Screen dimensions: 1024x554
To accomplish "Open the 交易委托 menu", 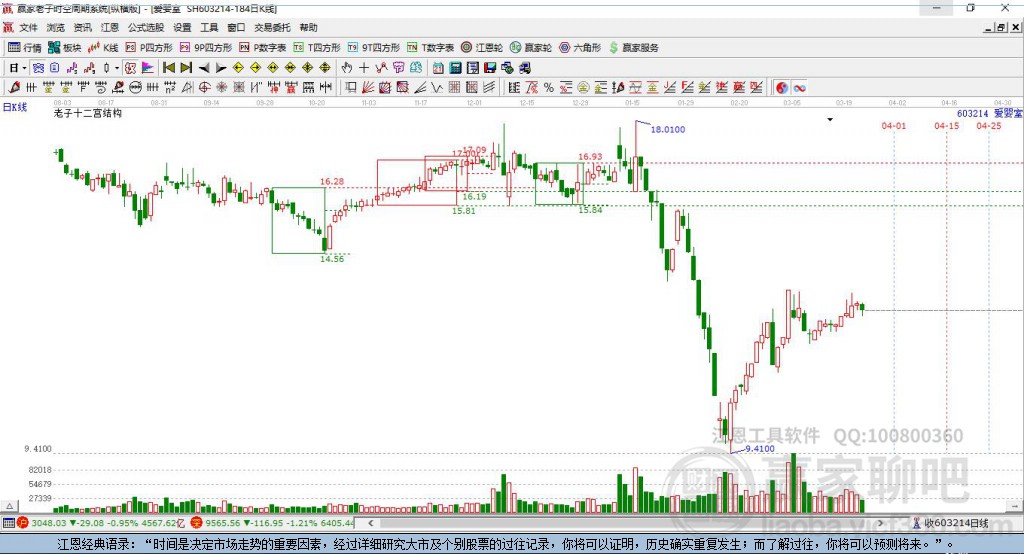I will (272, 27).
